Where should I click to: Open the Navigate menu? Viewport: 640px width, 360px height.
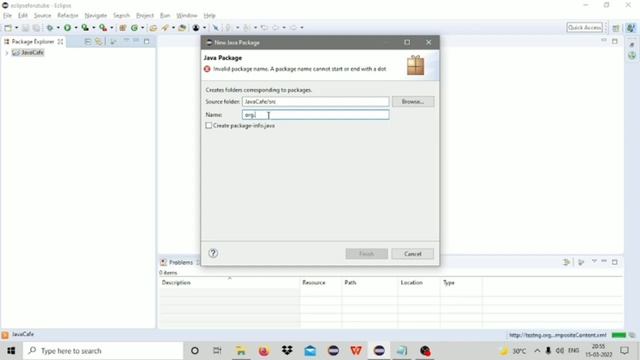[96, 16]
